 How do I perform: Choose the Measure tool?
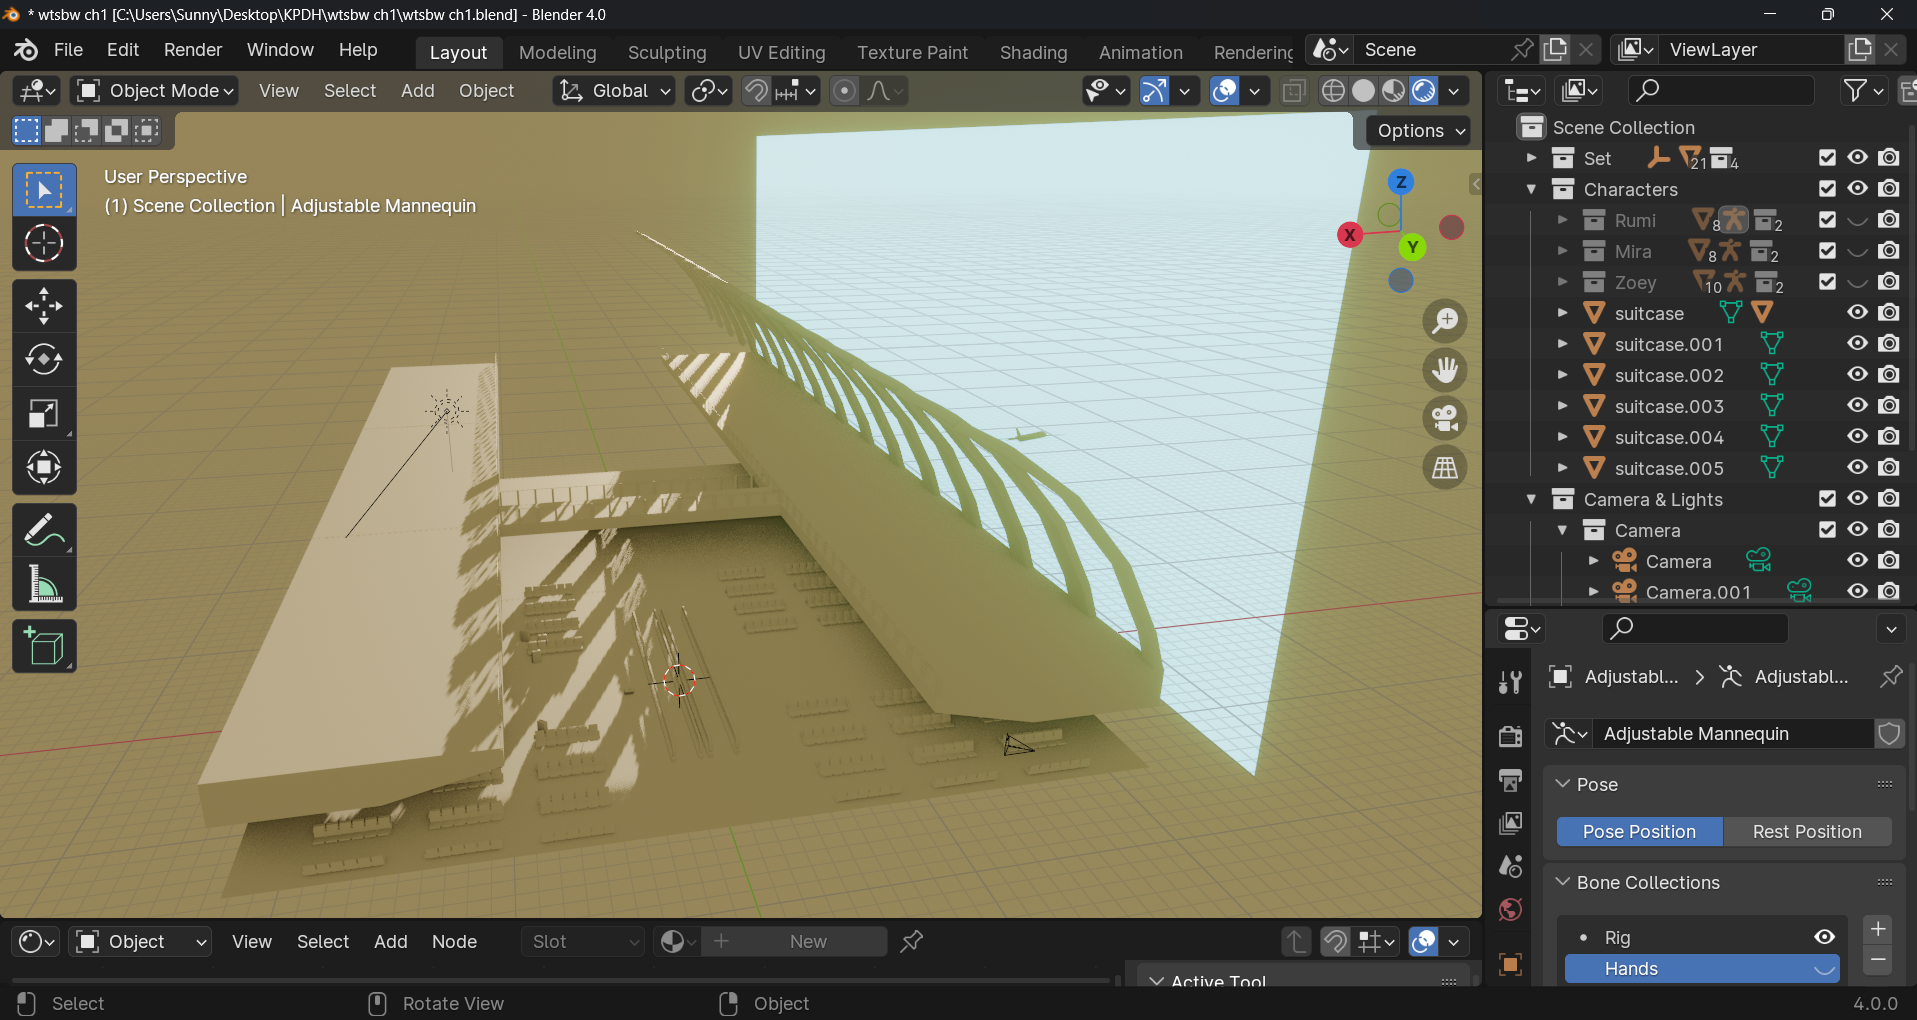point(44,584)
